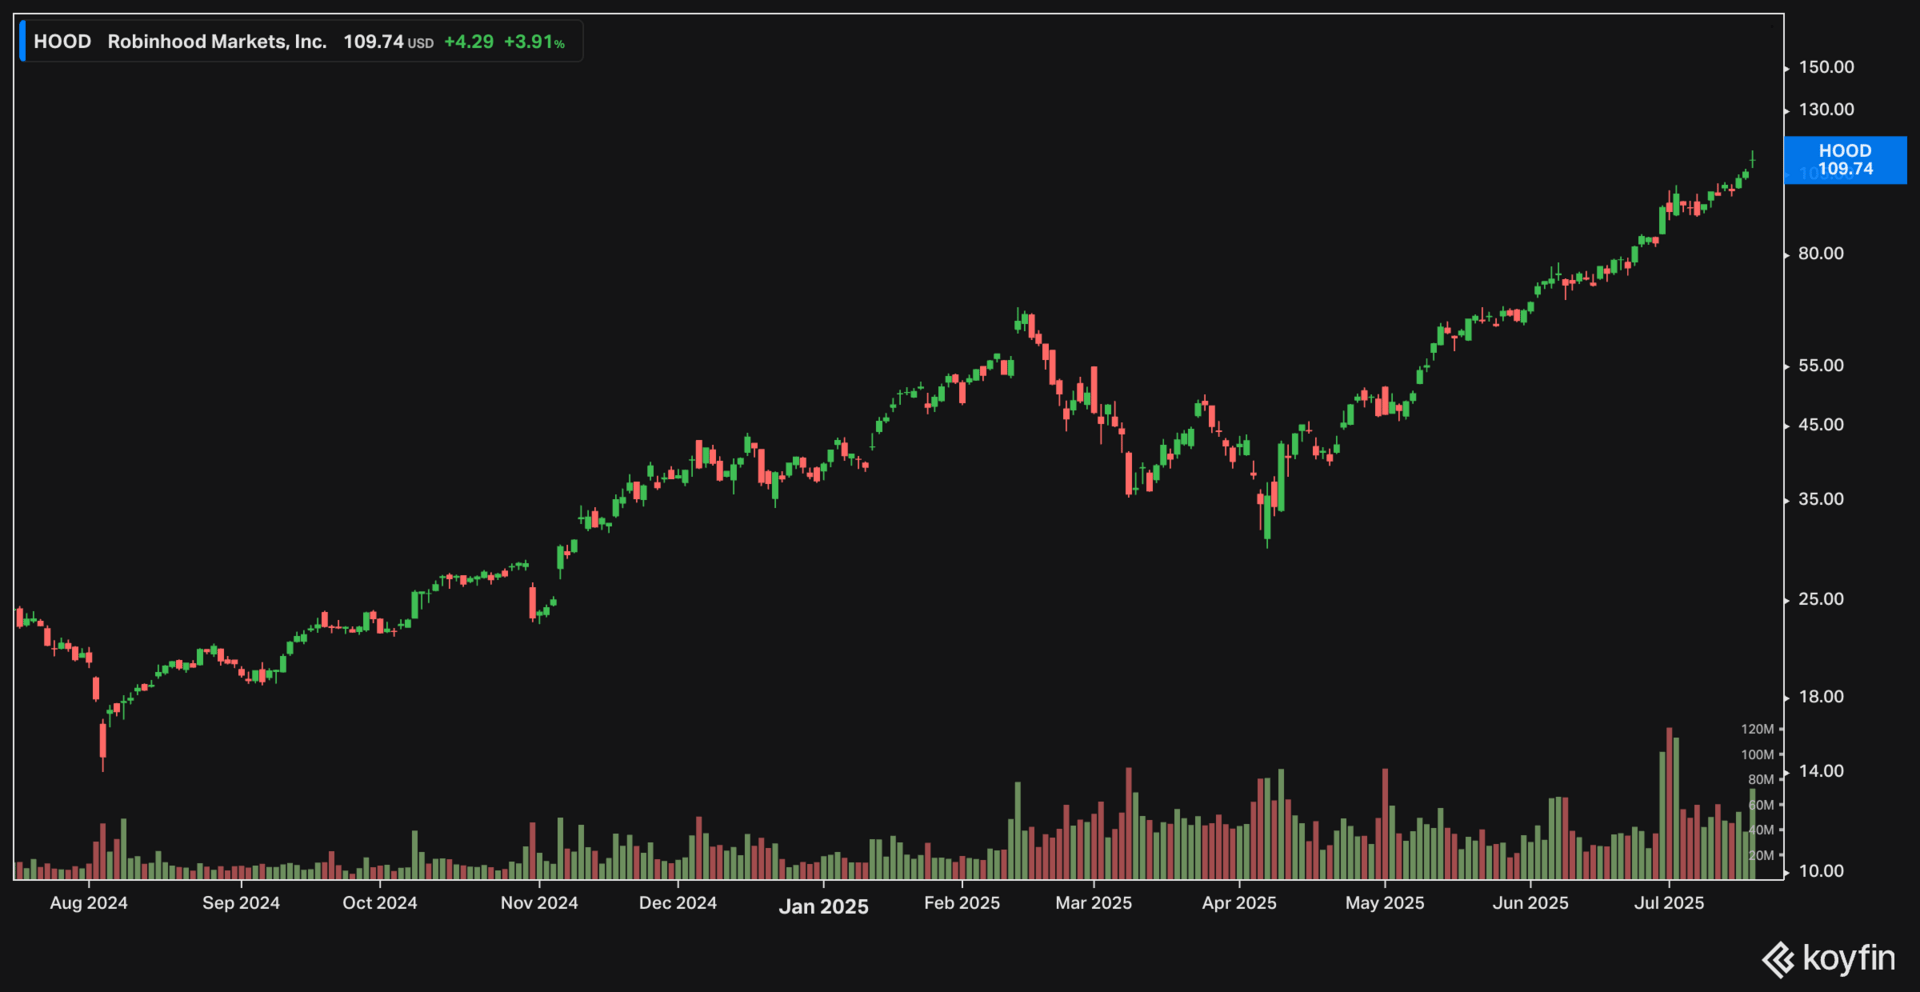Click the blue series color bar beside HOOD
The height and width of the screenshot is (992, 1920).
22,42
